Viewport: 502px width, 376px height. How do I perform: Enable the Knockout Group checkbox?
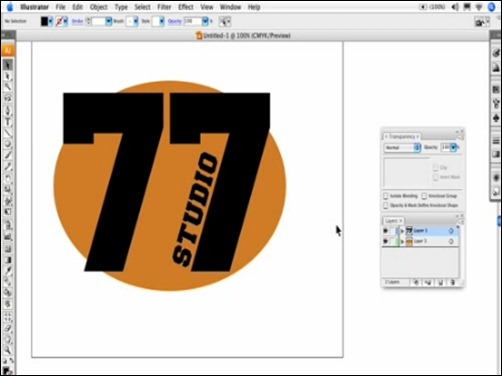click(x=424, y=196)
